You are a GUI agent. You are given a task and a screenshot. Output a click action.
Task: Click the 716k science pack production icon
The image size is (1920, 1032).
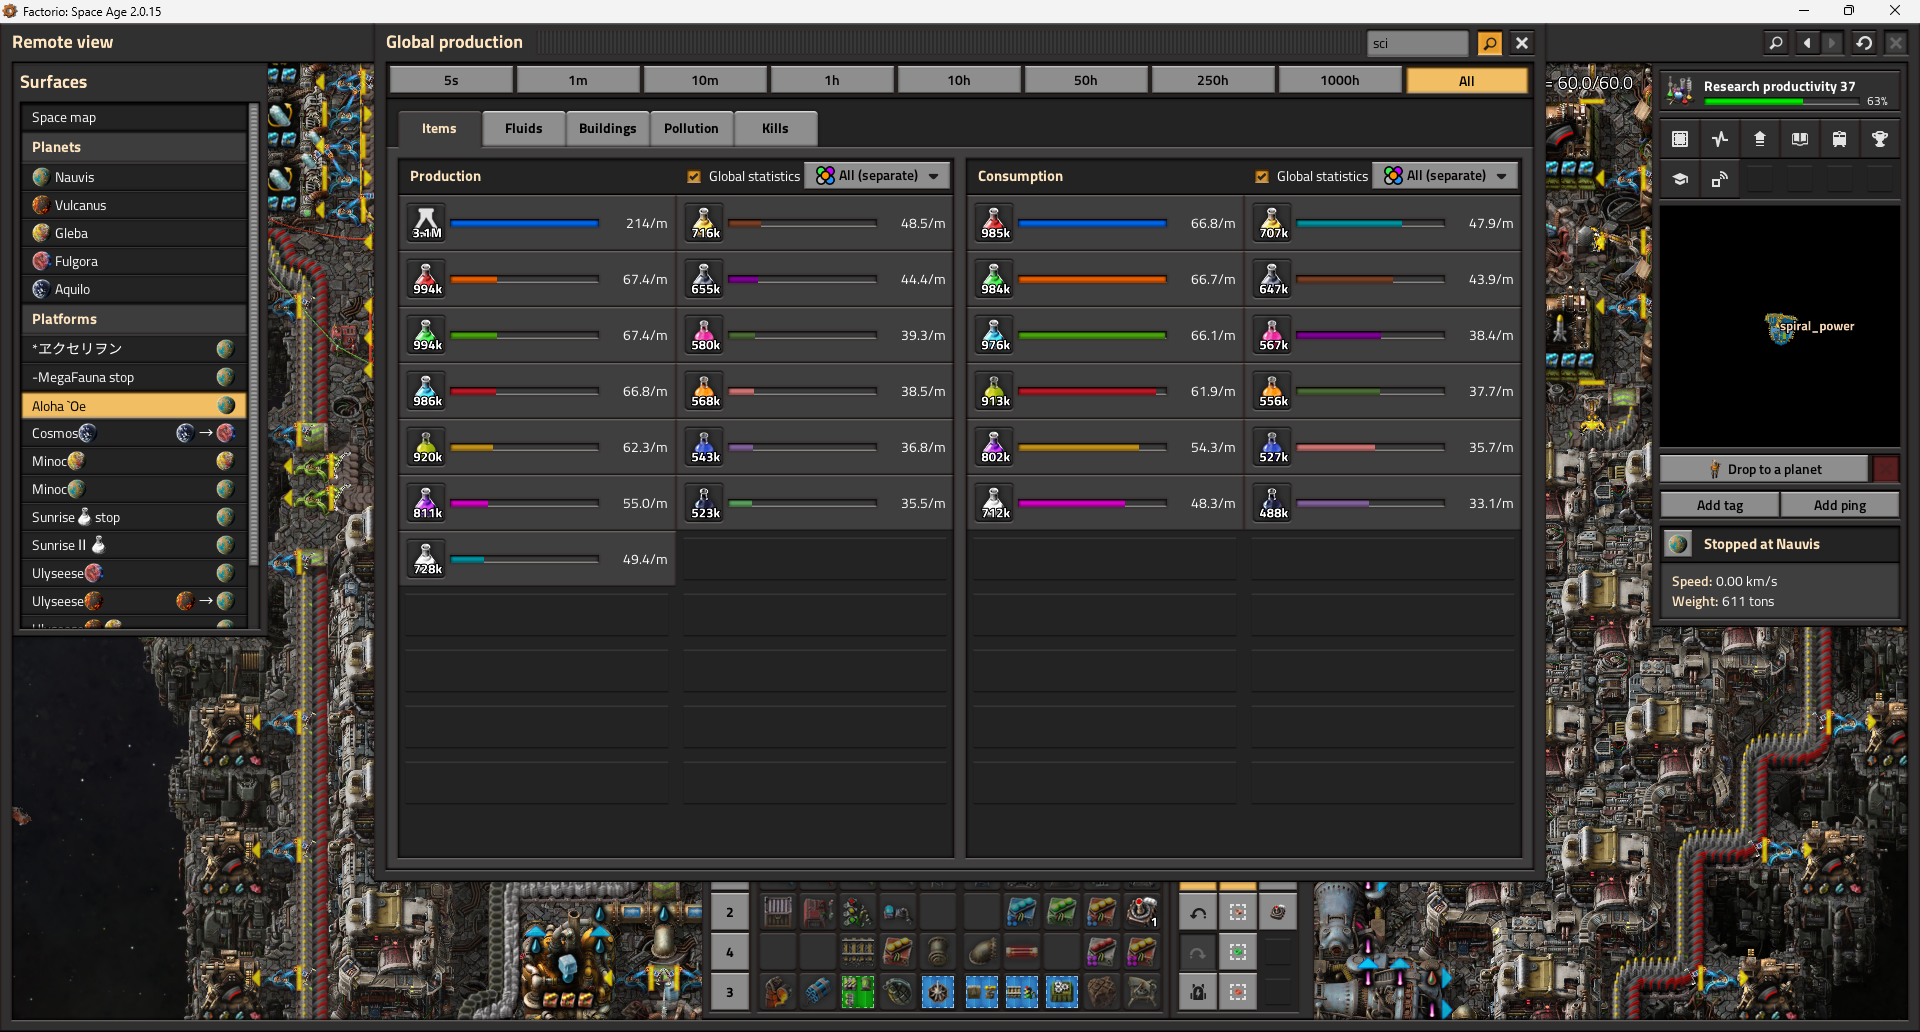click(705, 223)
